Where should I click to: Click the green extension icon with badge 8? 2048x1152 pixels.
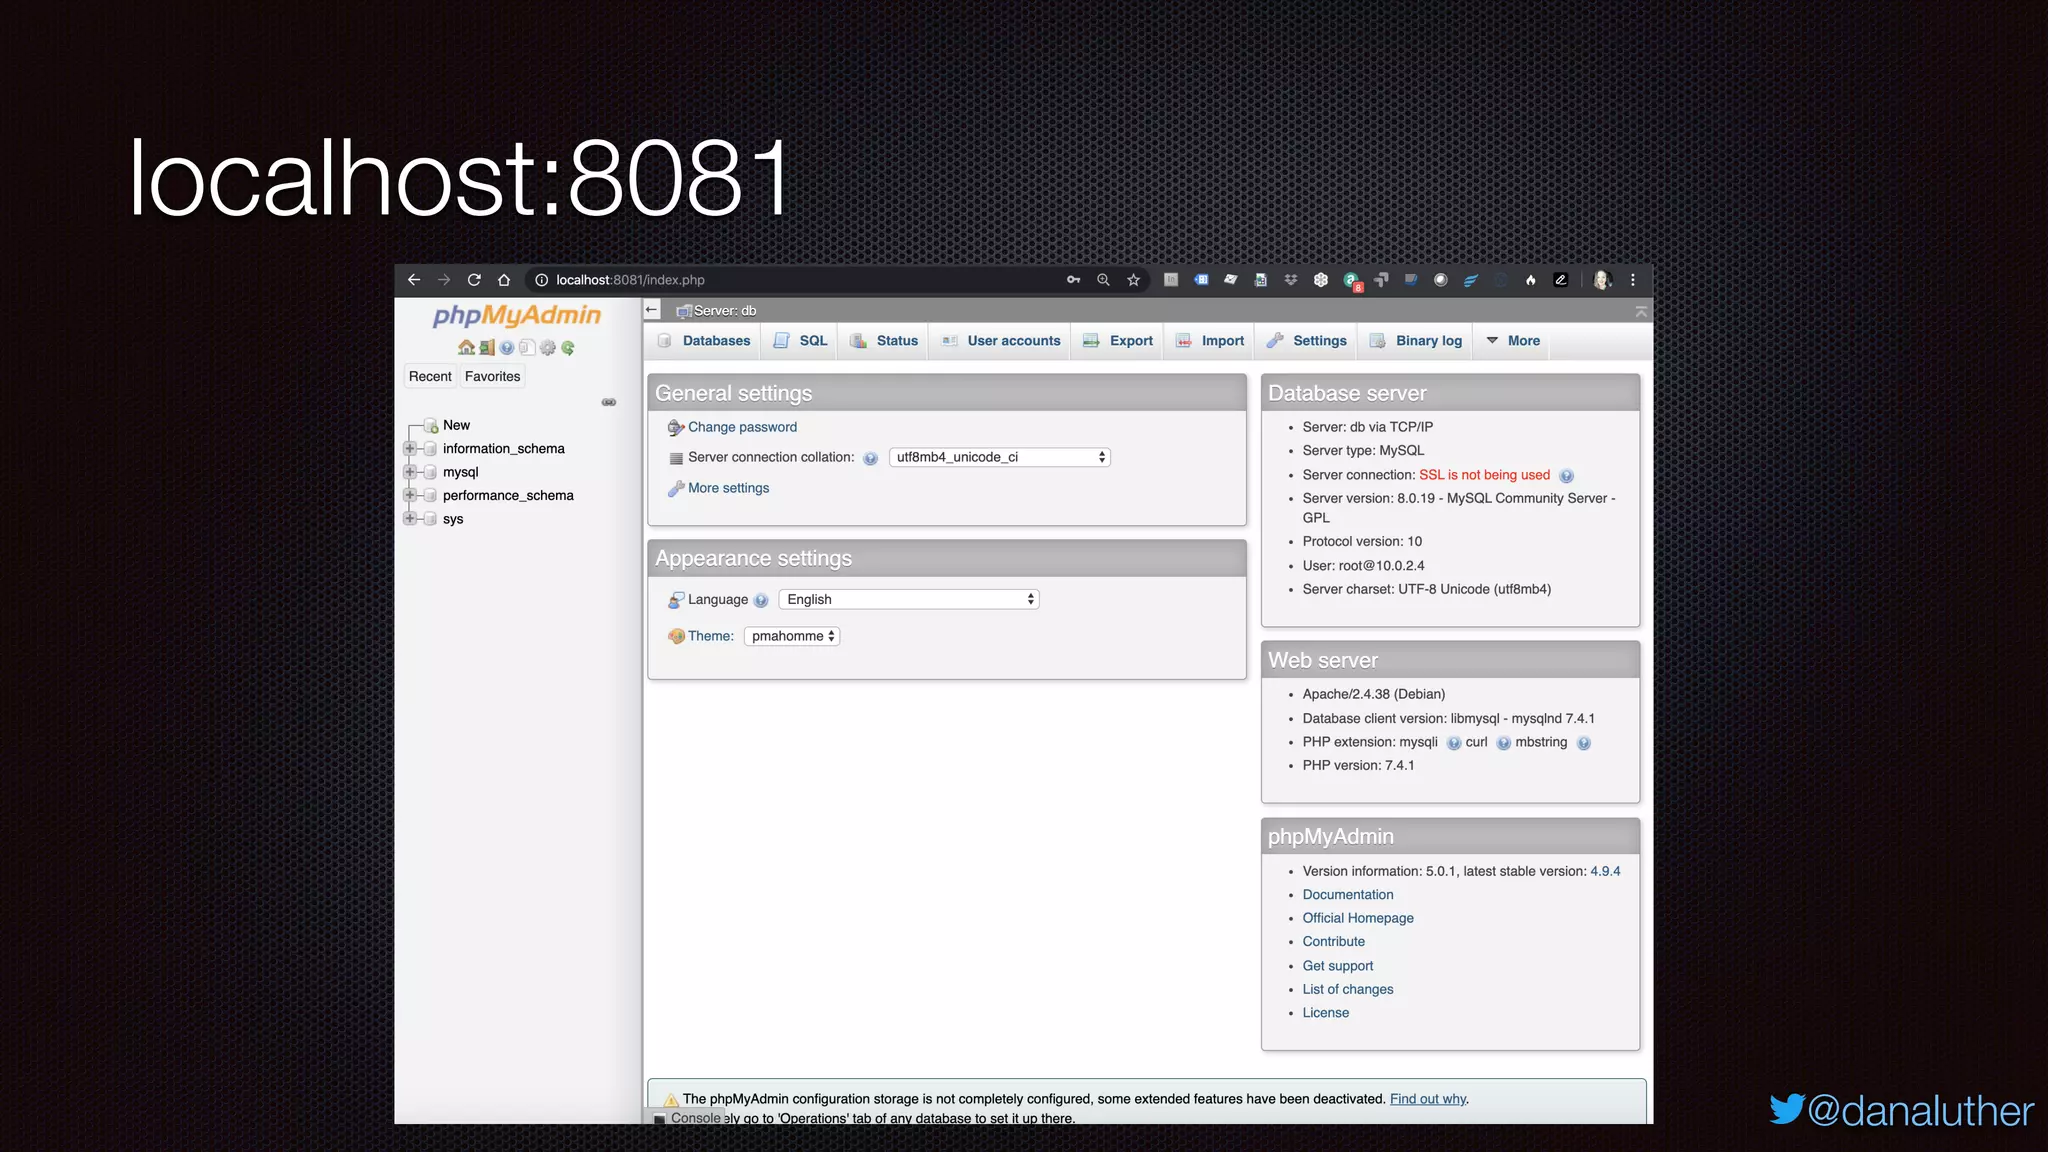pos(1352,281)
